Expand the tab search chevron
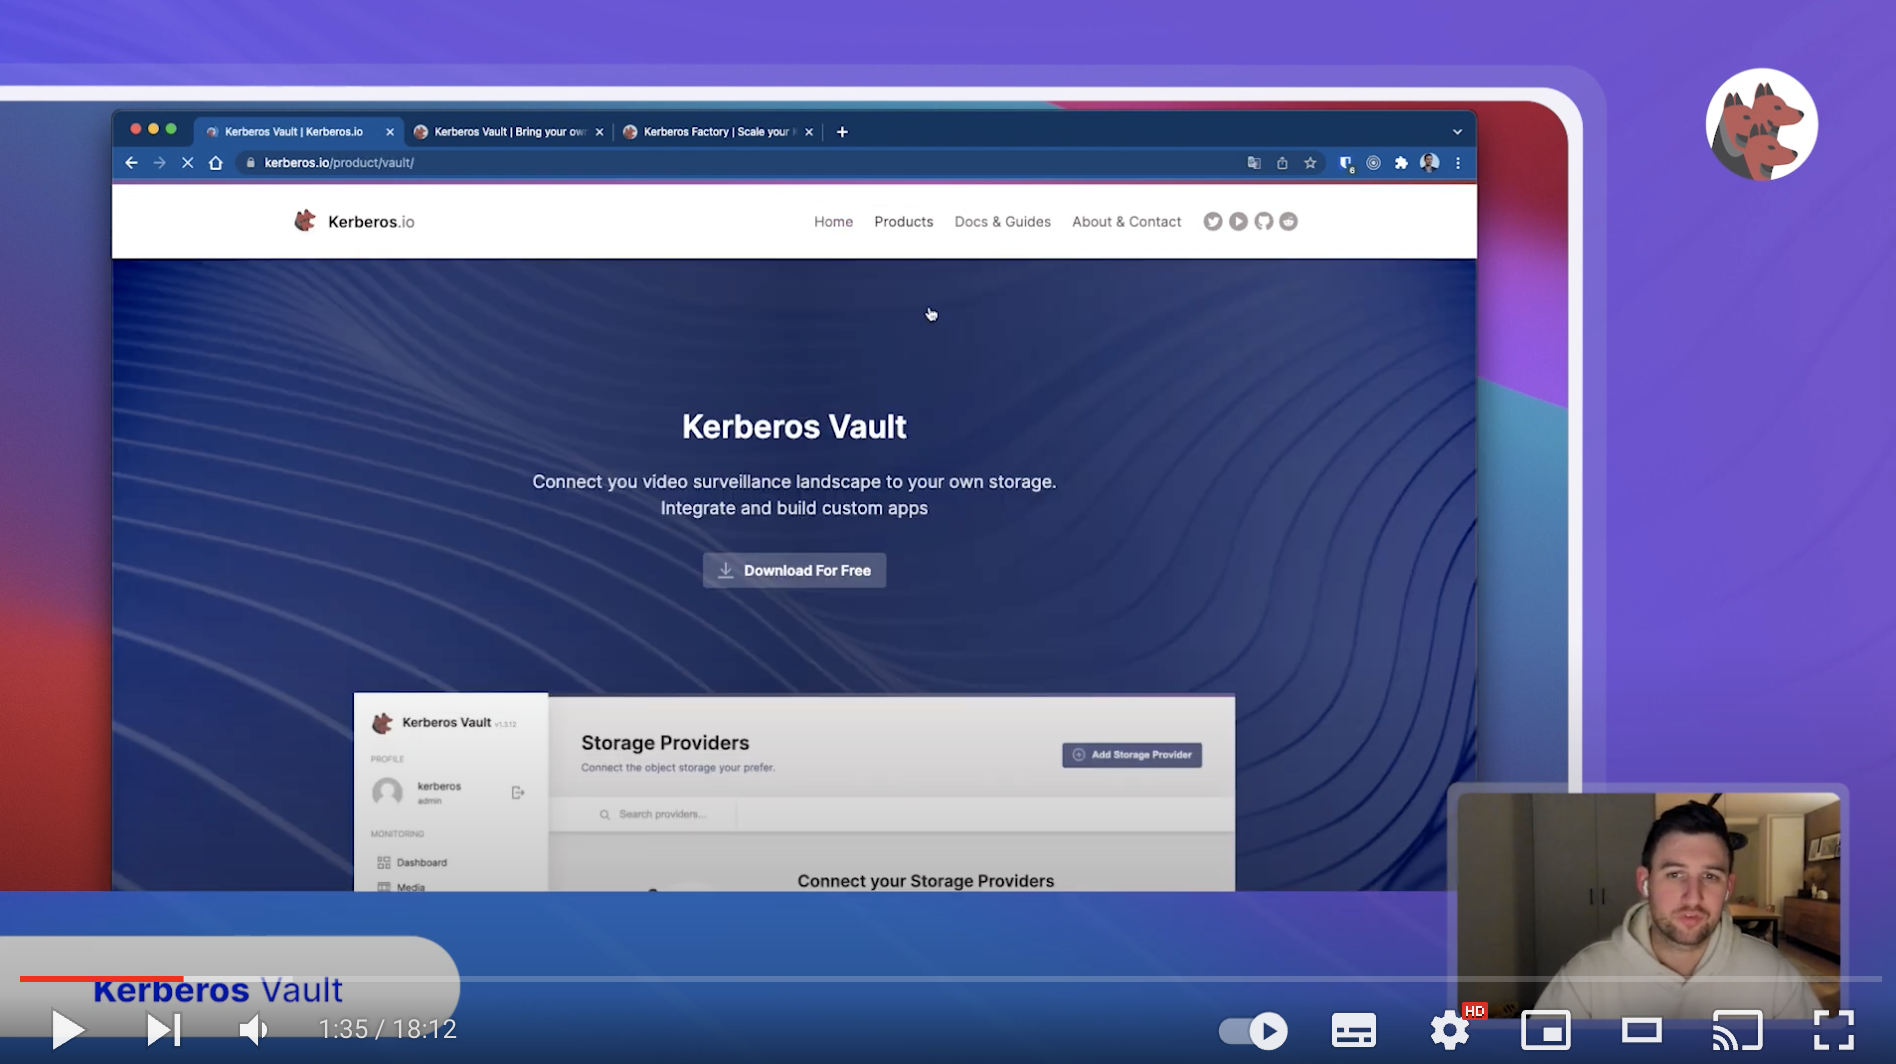1896x1064 pixels. (x=1457, y=131)
